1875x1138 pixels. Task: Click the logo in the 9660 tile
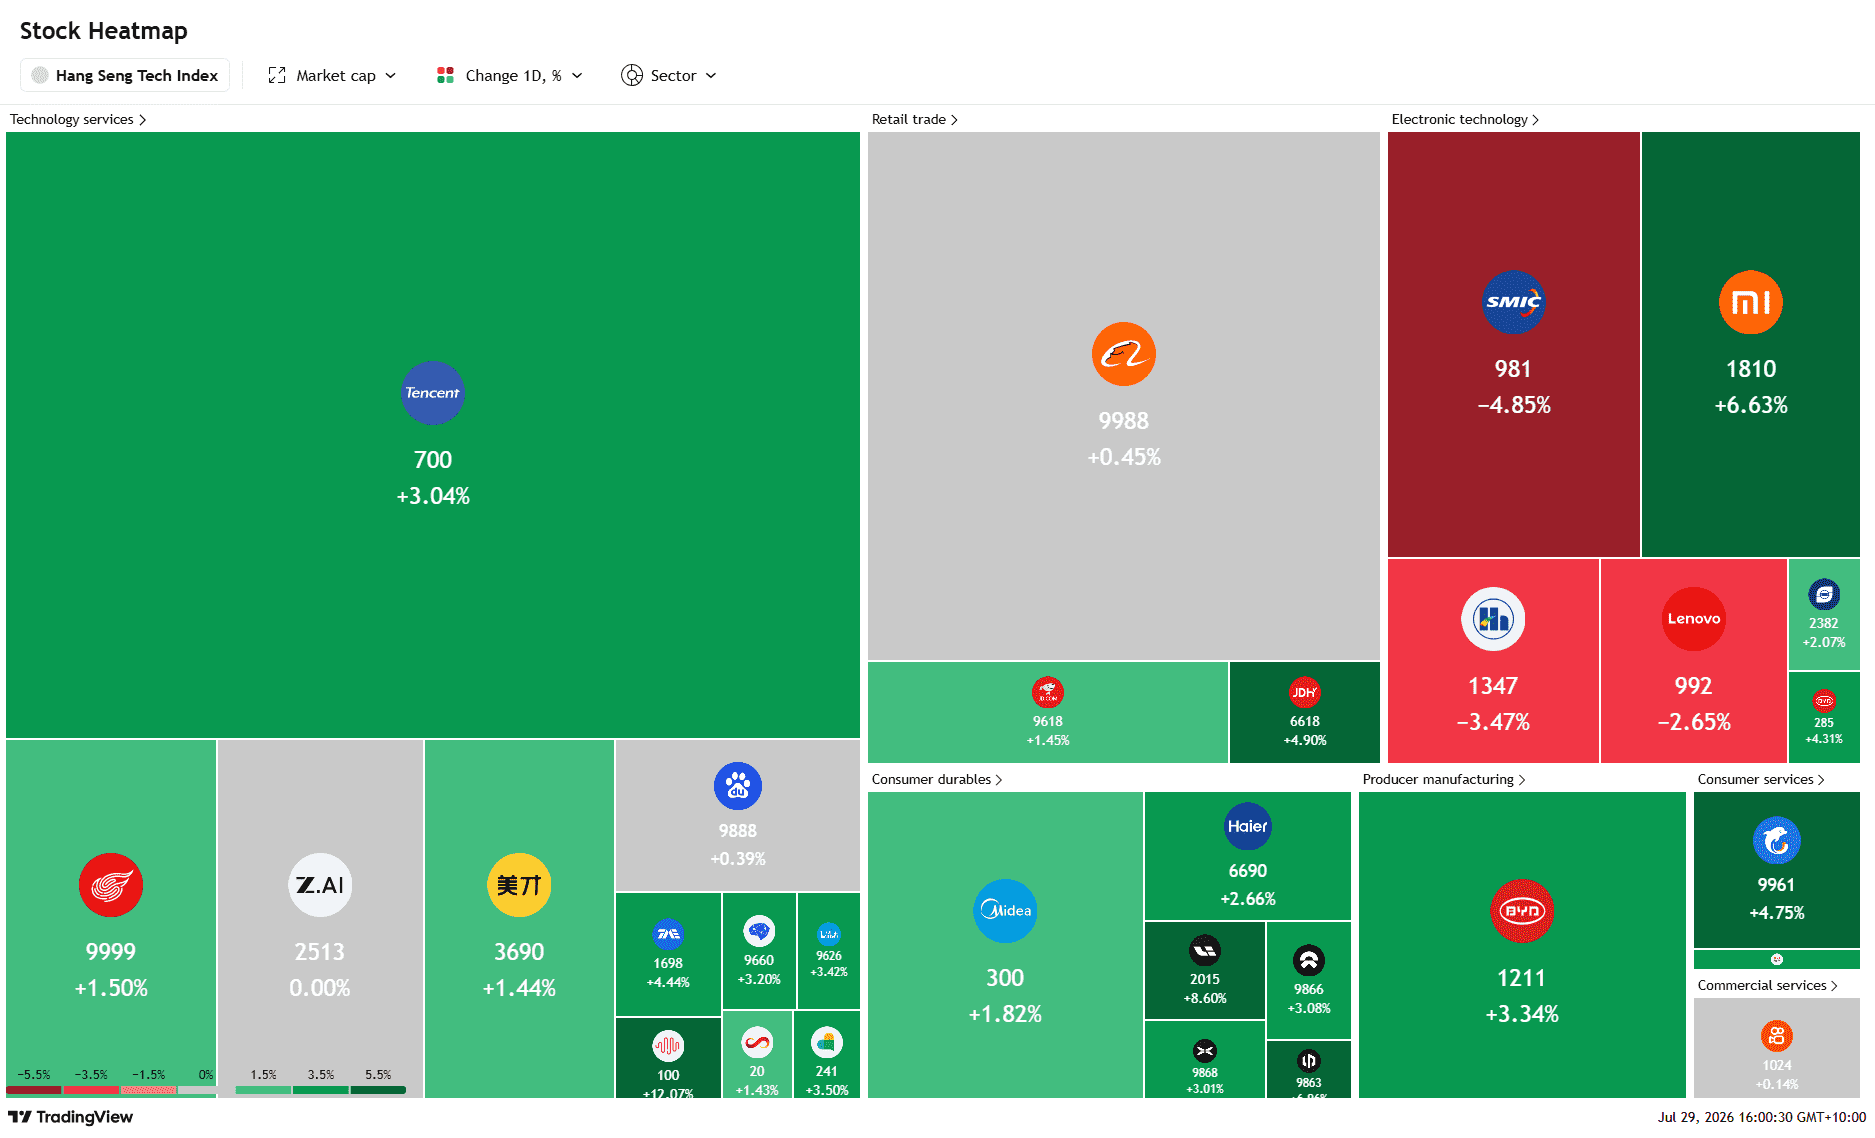coord(759,931)
